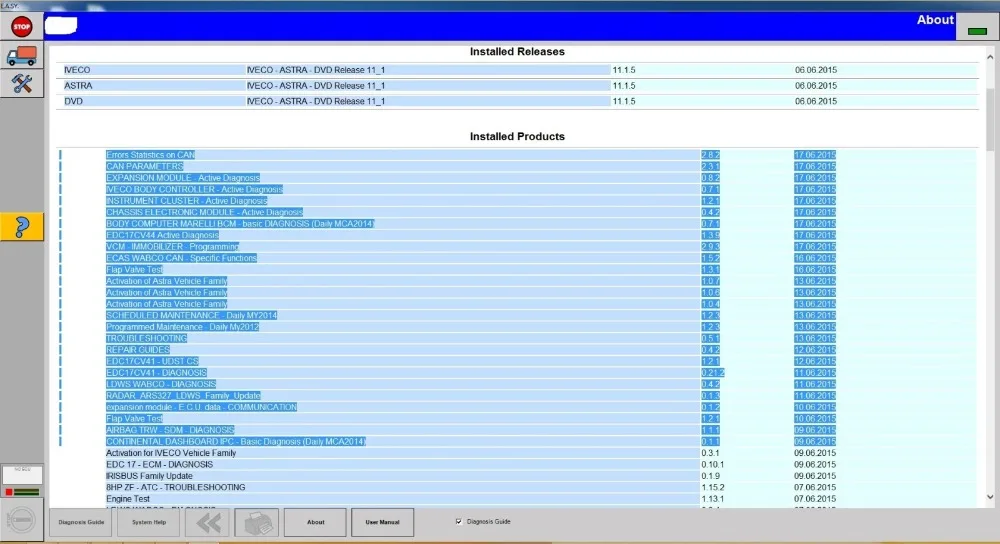
Task: Select the ASTRA release row
Action: click(517, 85)
